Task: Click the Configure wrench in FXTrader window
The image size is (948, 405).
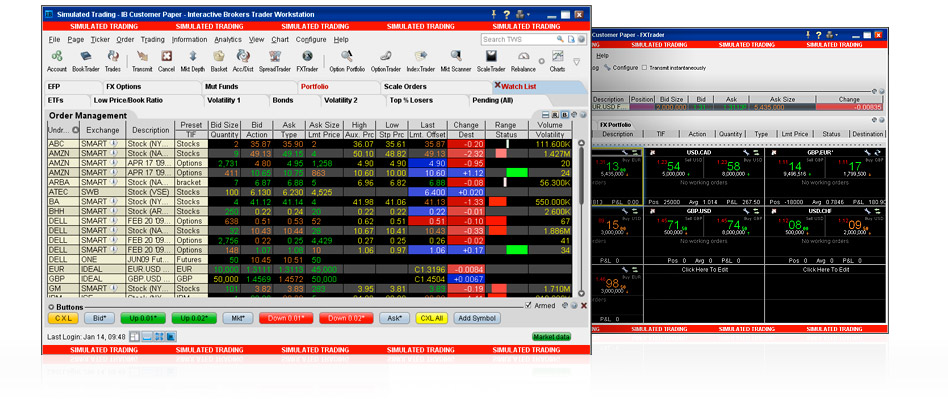Action: click(607, 68)
